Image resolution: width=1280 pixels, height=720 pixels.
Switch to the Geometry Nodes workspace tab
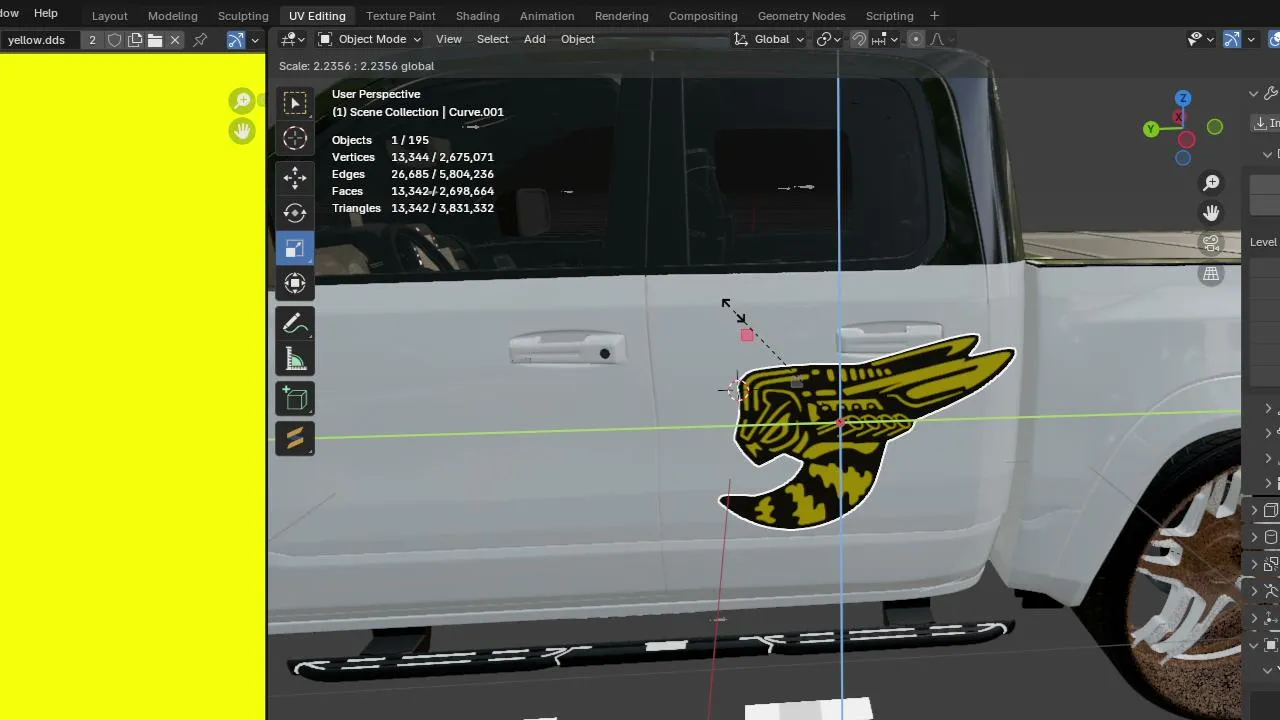click(x=802, y=16)
